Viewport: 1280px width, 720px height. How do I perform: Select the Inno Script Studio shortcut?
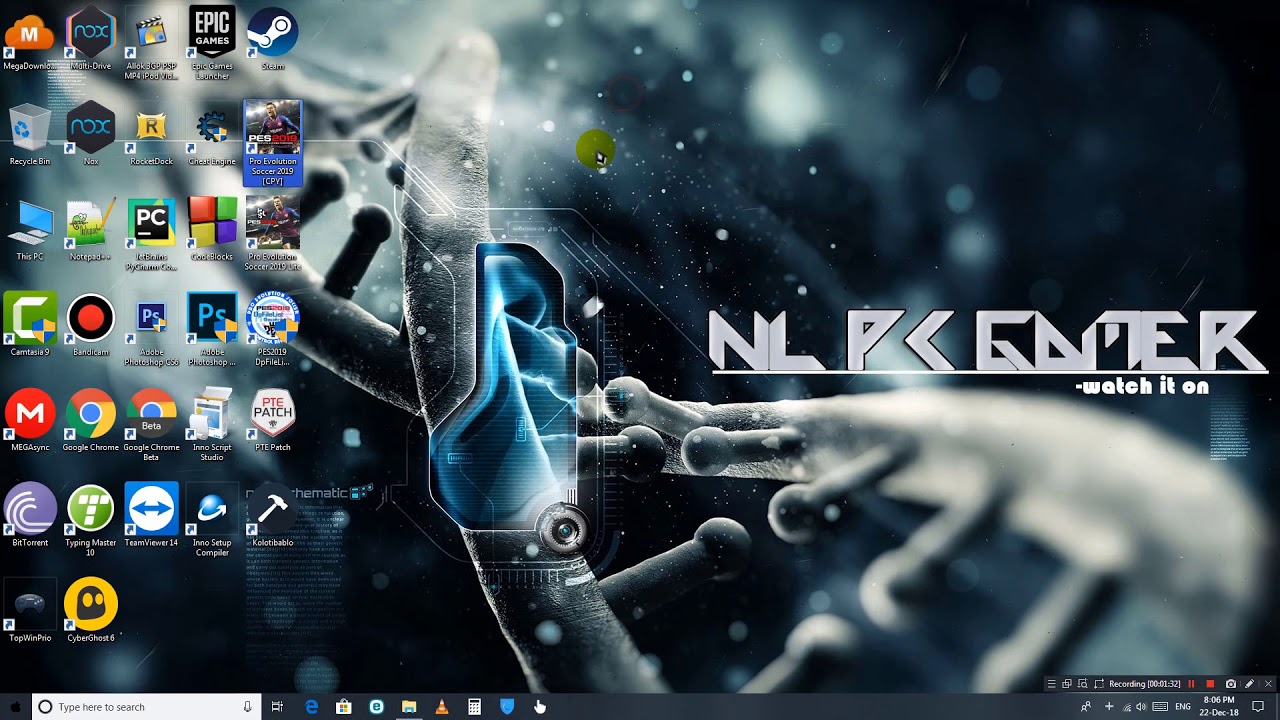pos(212,425)
